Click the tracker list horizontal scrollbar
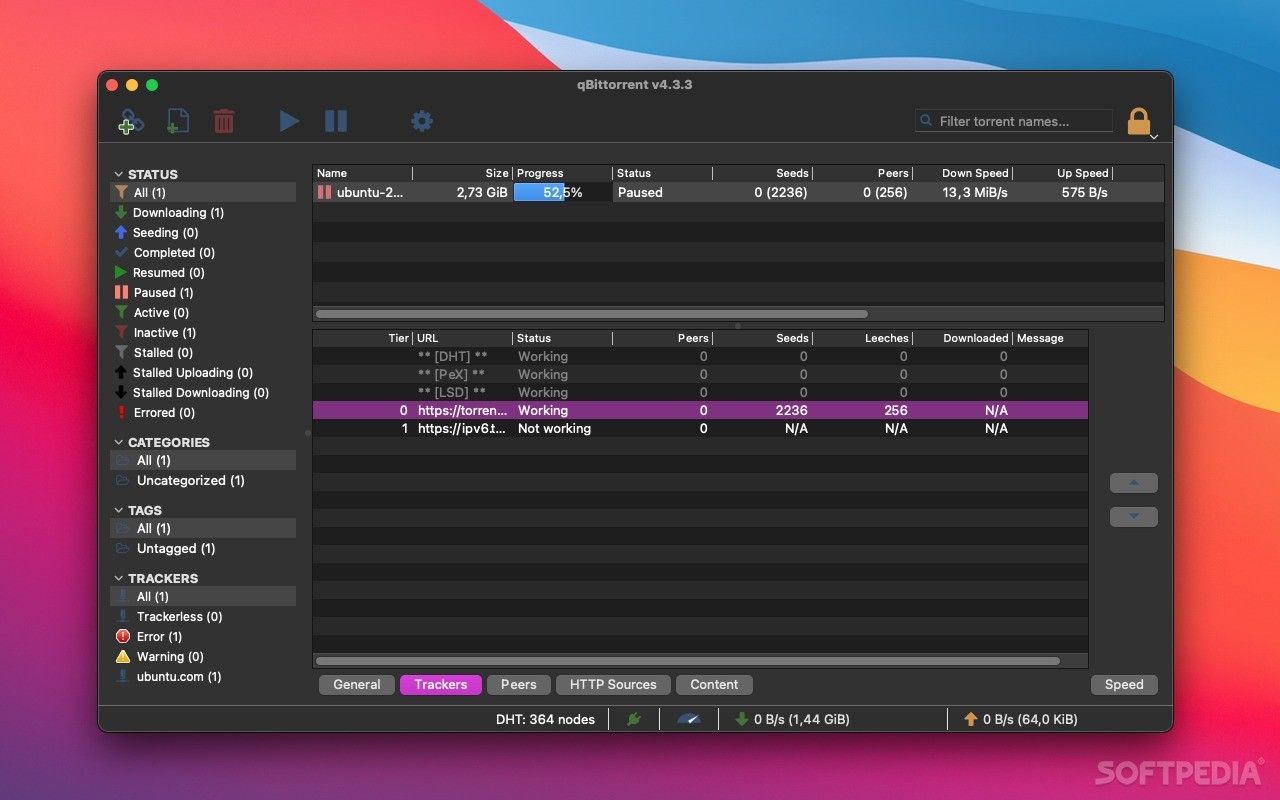The width and height of the screenshot is (1280, 800). (x=688, y=661)
